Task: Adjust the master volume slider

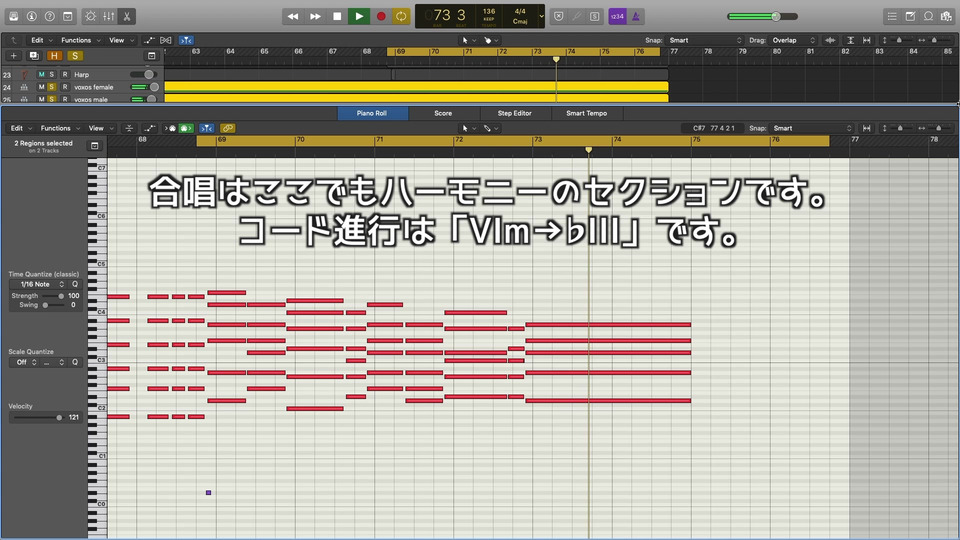Action: pyautogui.click(x=762, y=17)
